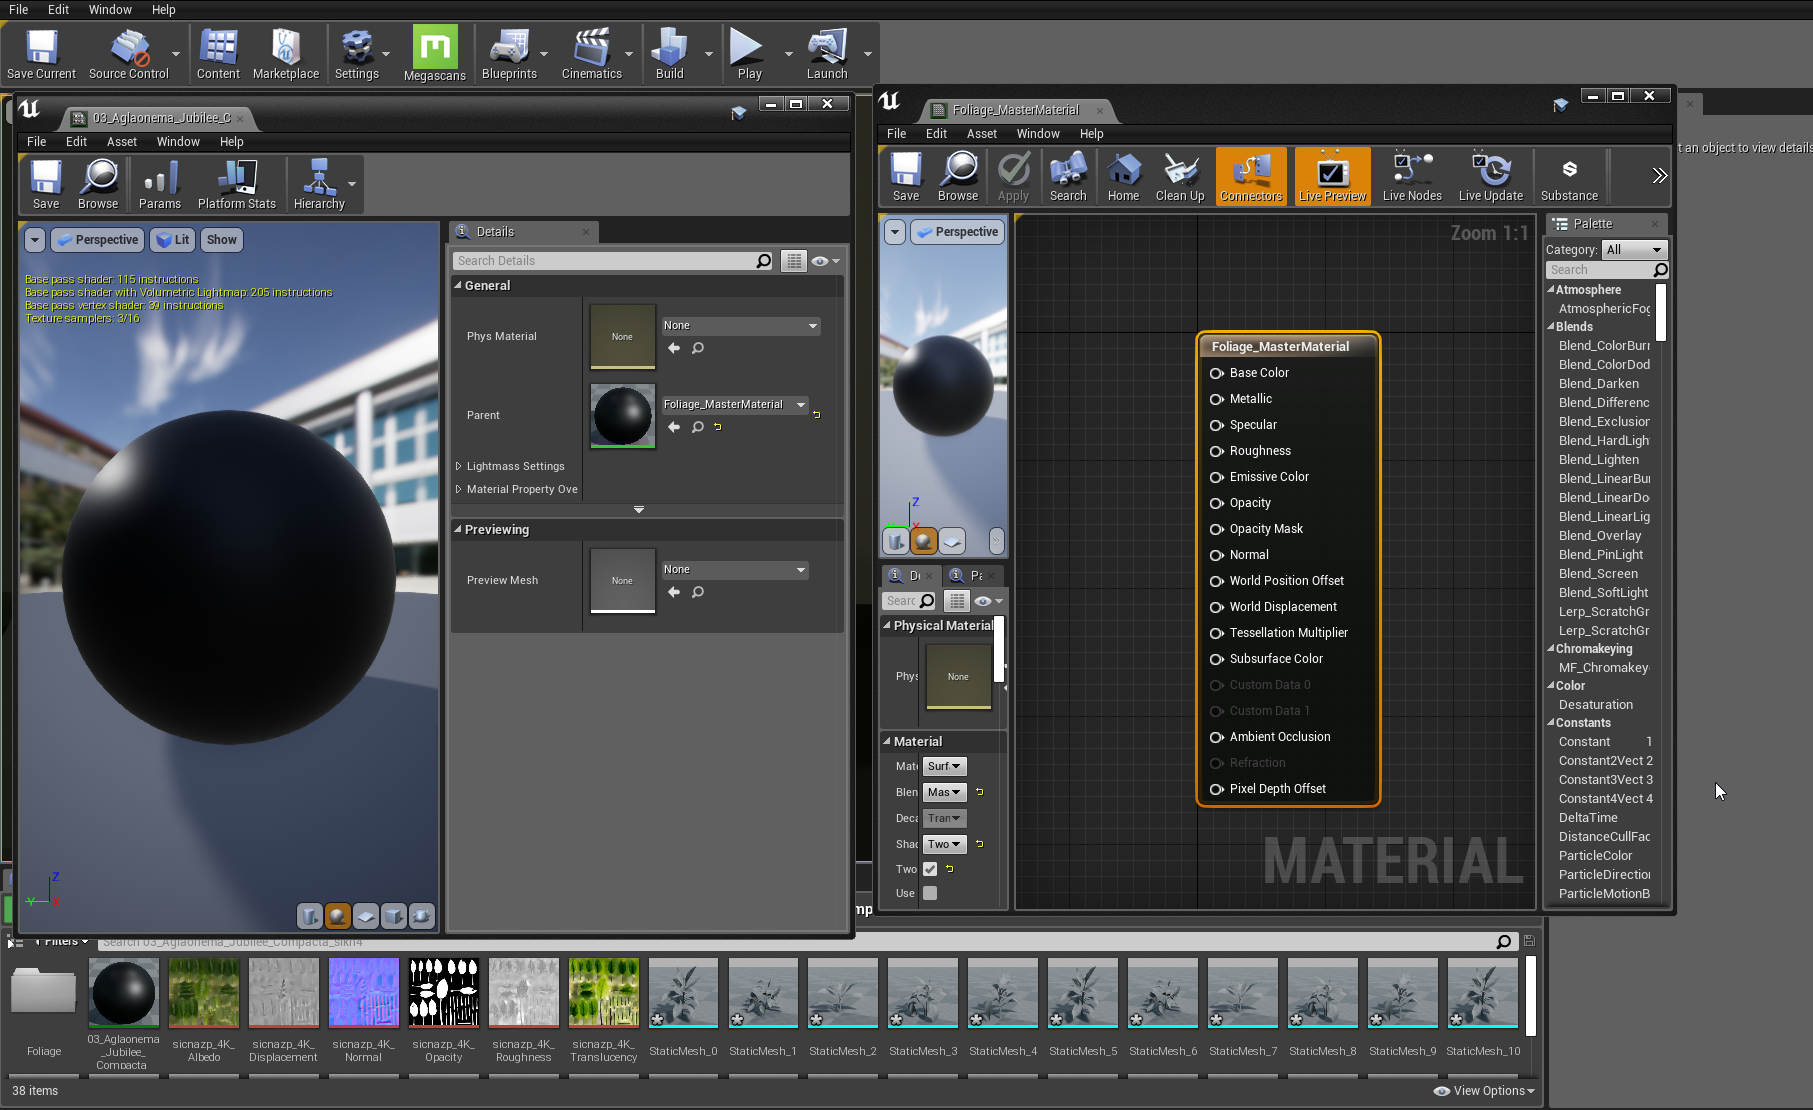Click Params in material instance toolbar

click(160, 185)
